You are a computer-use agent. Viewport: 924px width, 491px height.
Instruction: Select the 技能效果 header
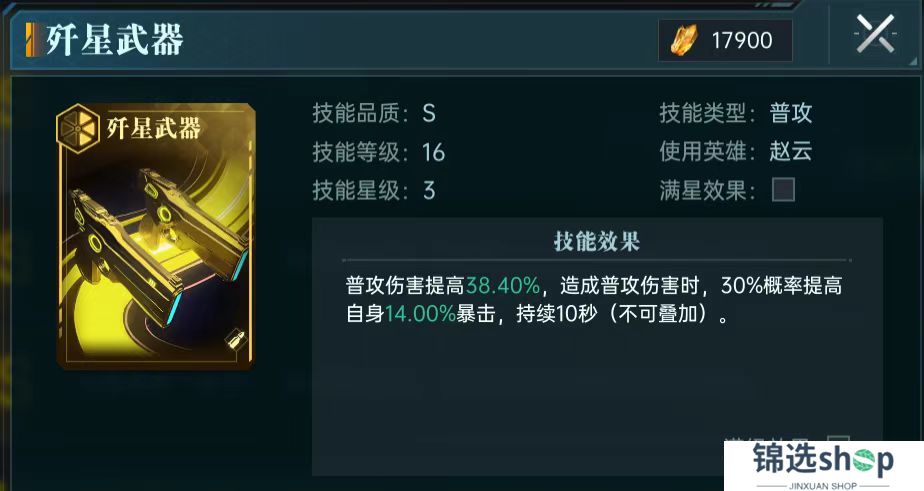(x=597, y=242)
